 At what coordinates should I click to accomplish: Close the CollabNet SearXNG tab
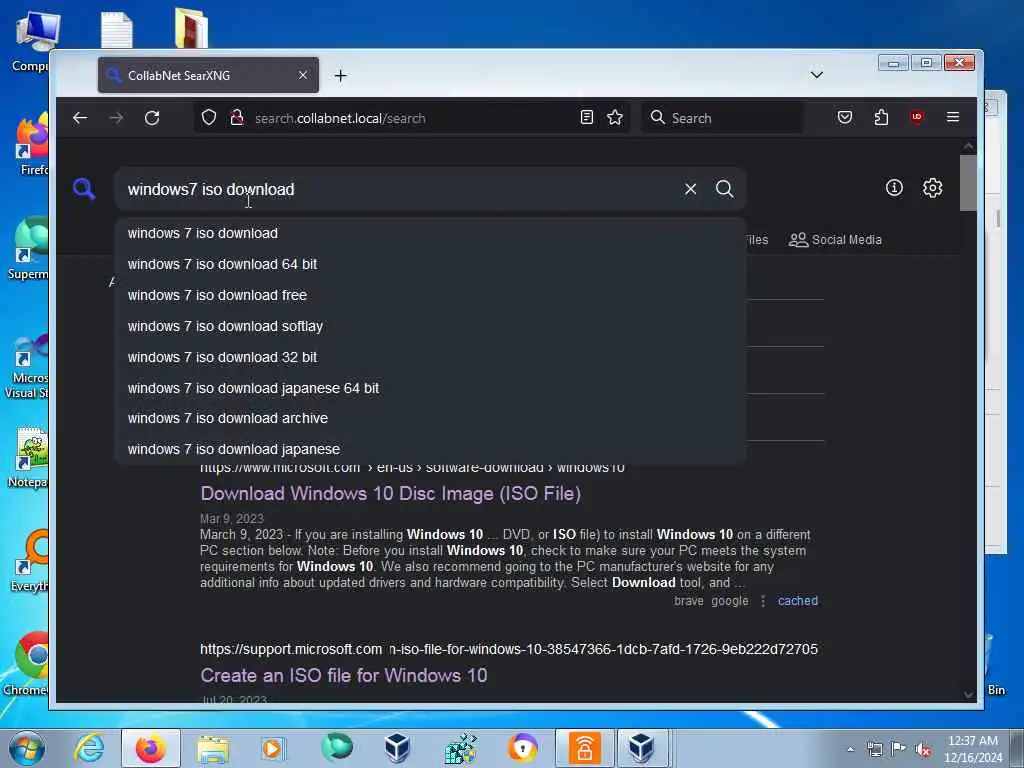[302, 76]
